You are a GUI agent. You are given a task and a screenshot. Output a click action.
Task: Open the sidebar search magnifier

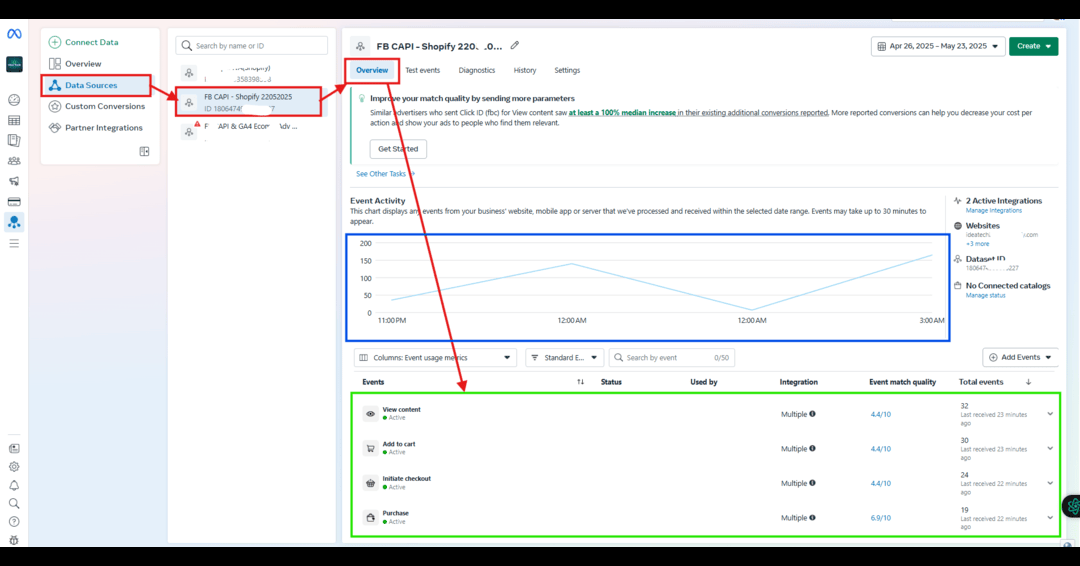point(14,503)
